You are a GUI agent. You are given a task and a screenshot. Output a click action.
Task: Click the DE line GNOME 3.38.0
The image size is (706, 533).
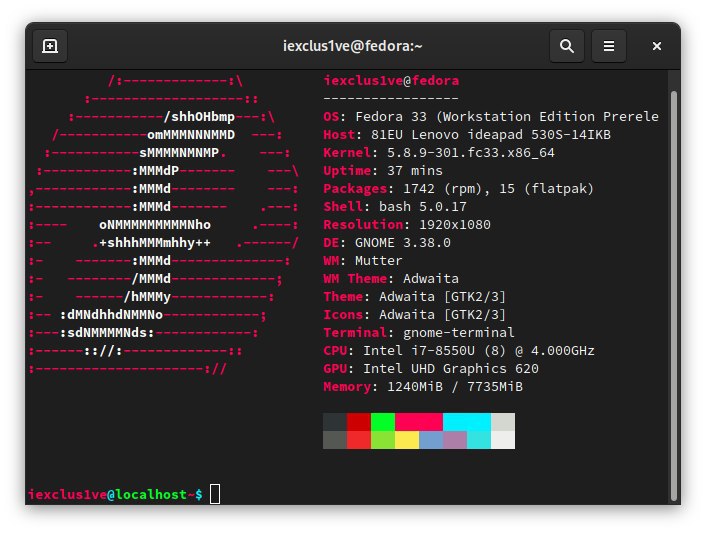[x=387, y=243]
